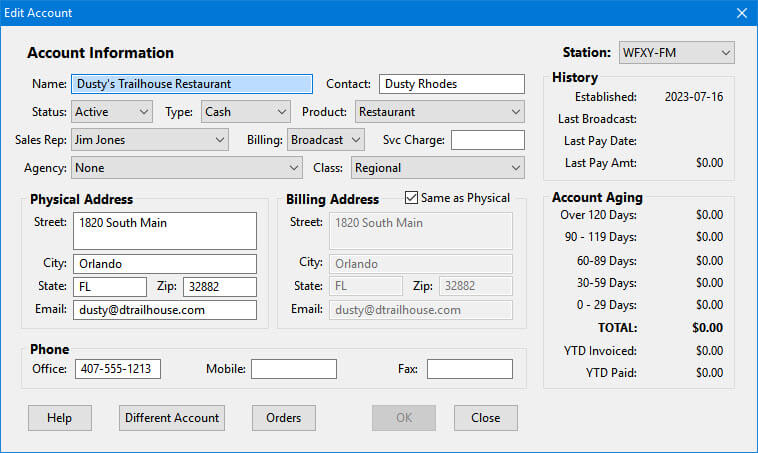The image size is (758, 453).
Task: Open Orders for this account
Action: pos(283,418)
